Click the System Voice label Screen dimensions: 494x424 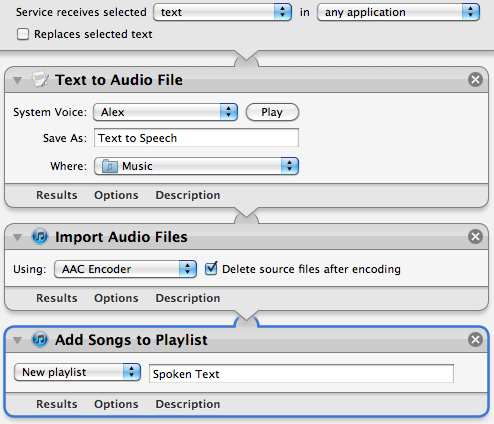50,112
